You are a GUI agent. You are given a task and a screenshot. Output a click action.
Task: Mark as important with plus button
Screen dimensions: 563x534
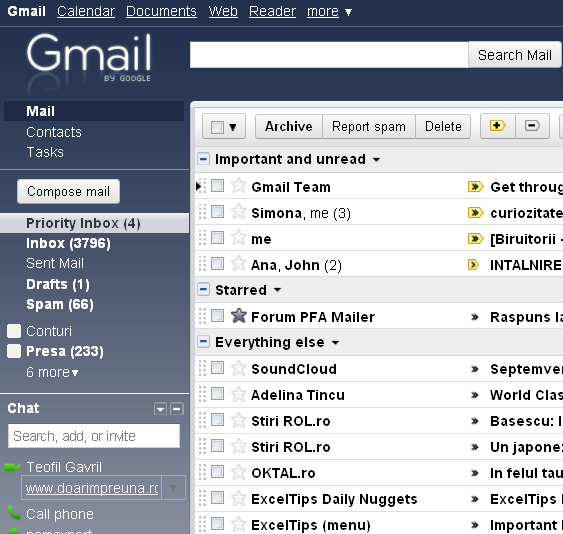coord(498,126)
